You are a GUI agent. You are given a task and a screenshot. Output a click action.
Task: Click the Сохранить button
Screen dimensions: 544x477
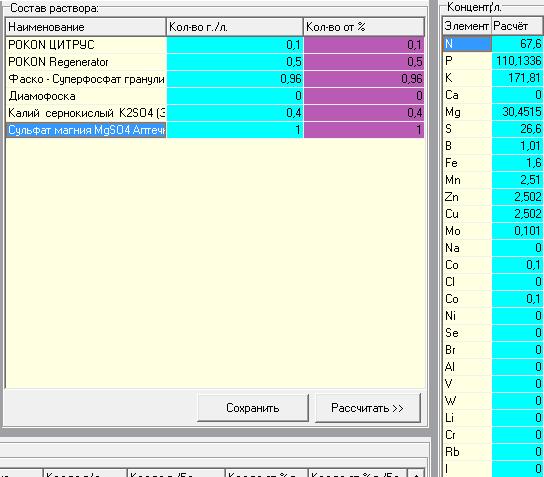tap(253, 408)
